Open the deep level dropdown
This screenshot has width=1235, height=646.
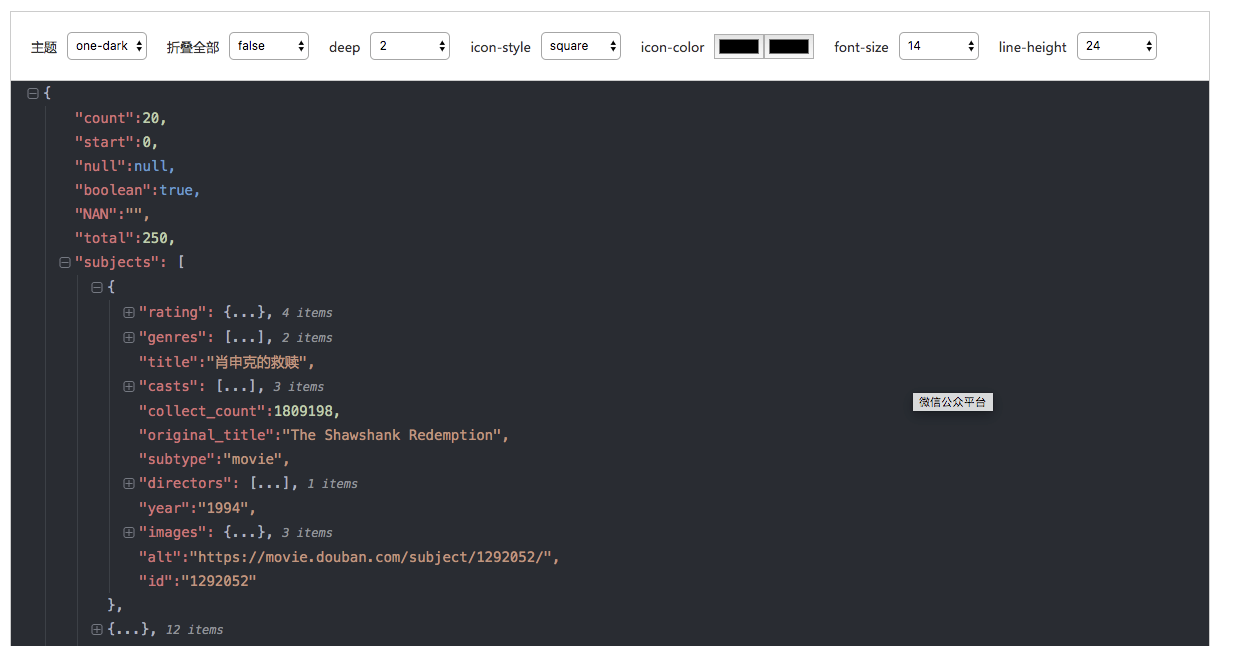410,45
